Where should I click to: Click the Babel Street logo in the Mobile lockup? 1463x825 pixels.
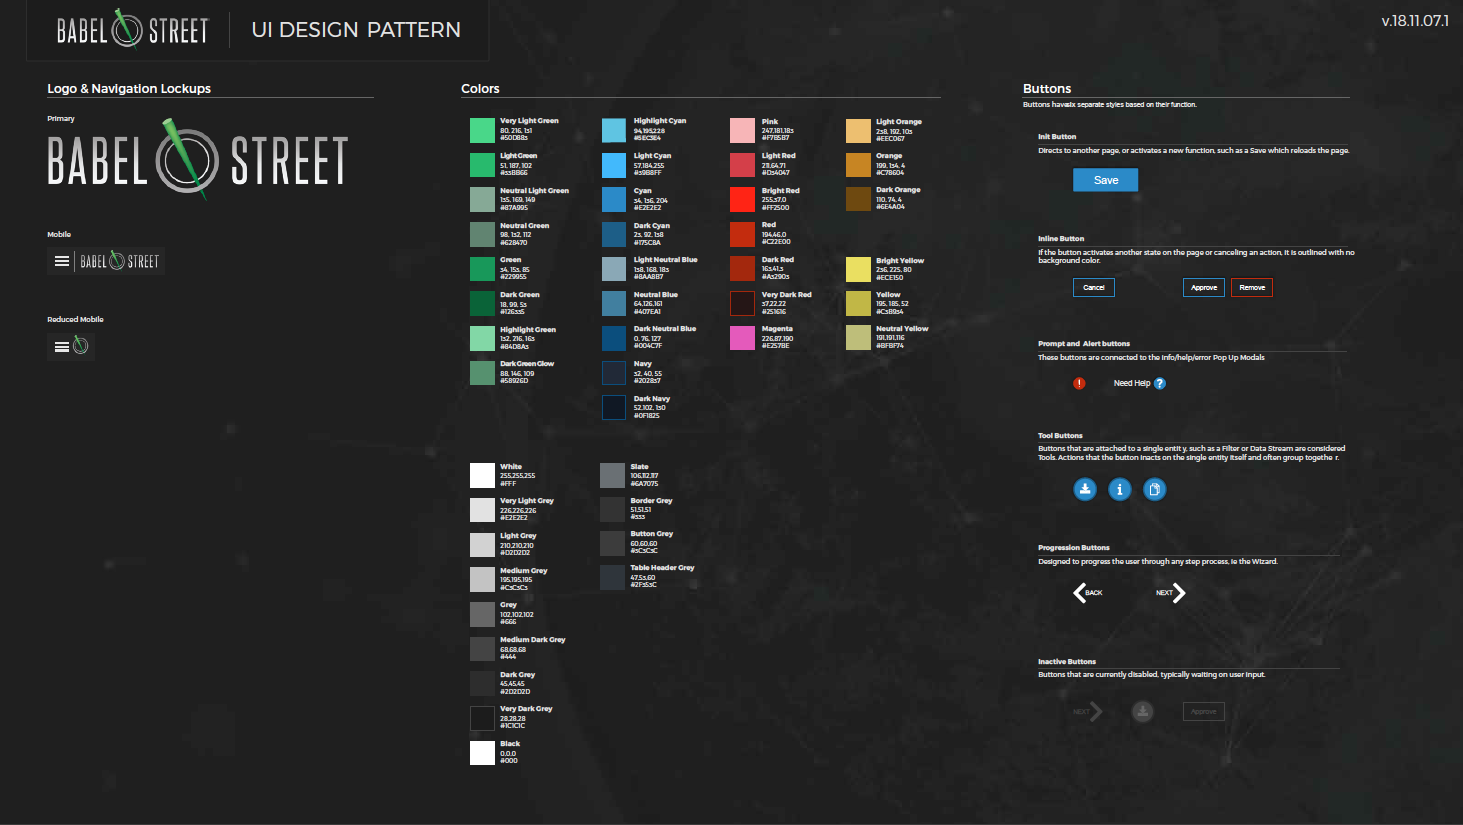click(120, 261)
